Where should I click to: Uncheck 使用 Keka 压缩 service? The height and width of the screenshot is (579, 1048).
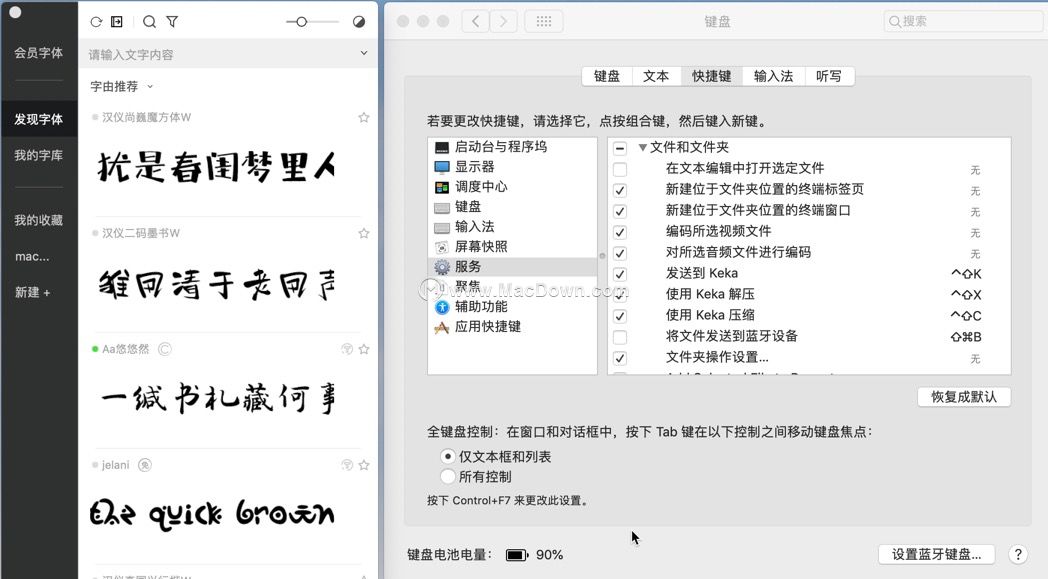click(620, 316)
